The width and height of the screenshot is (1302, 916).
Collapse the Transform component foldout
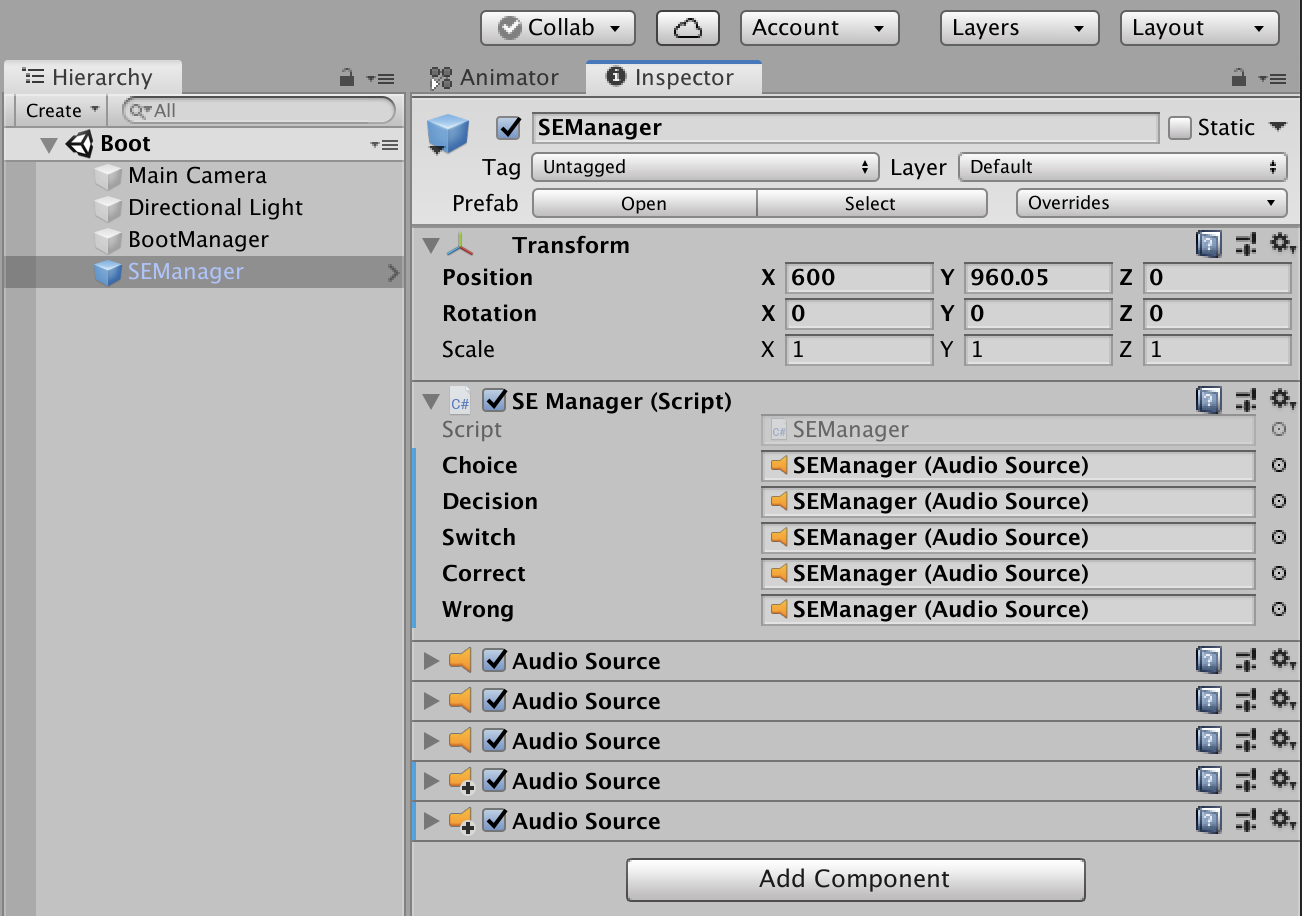pyautogui.click(x=431, y=245)
